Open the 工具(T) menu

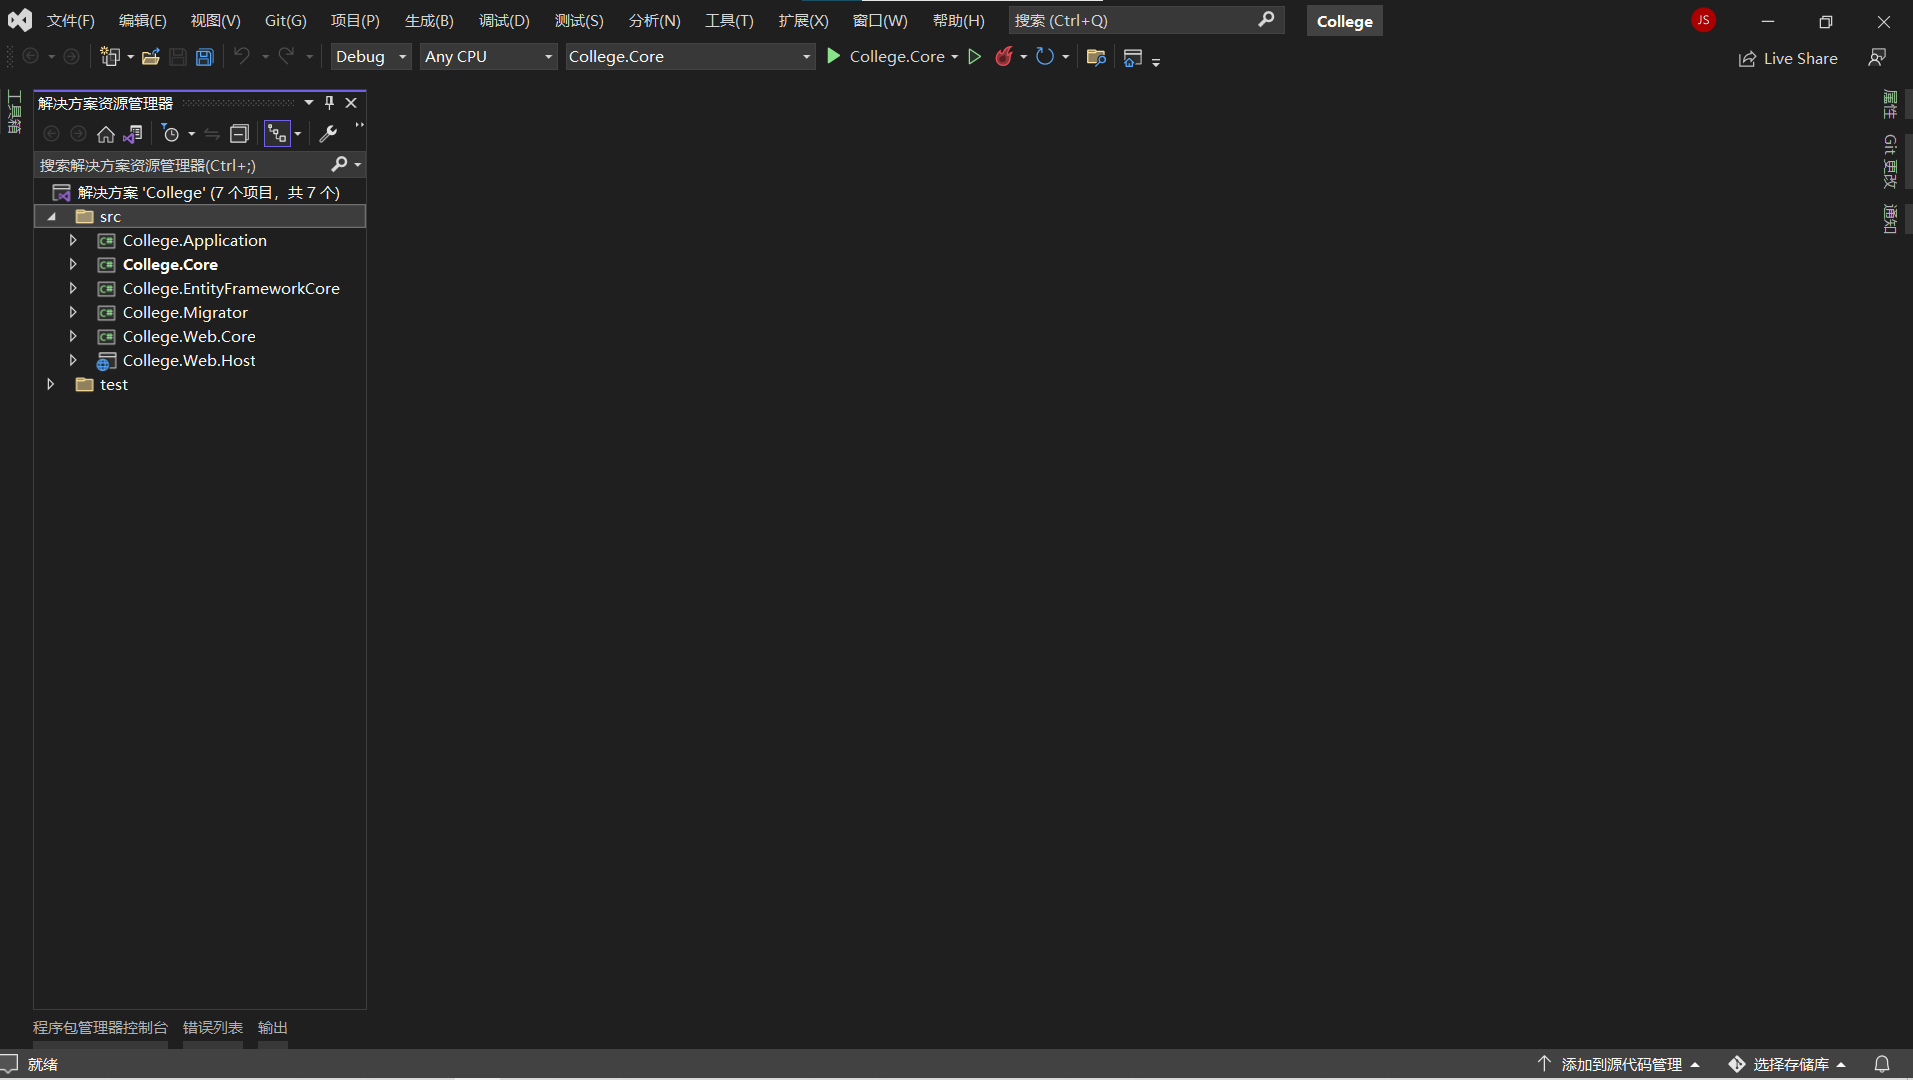(729, 21)
